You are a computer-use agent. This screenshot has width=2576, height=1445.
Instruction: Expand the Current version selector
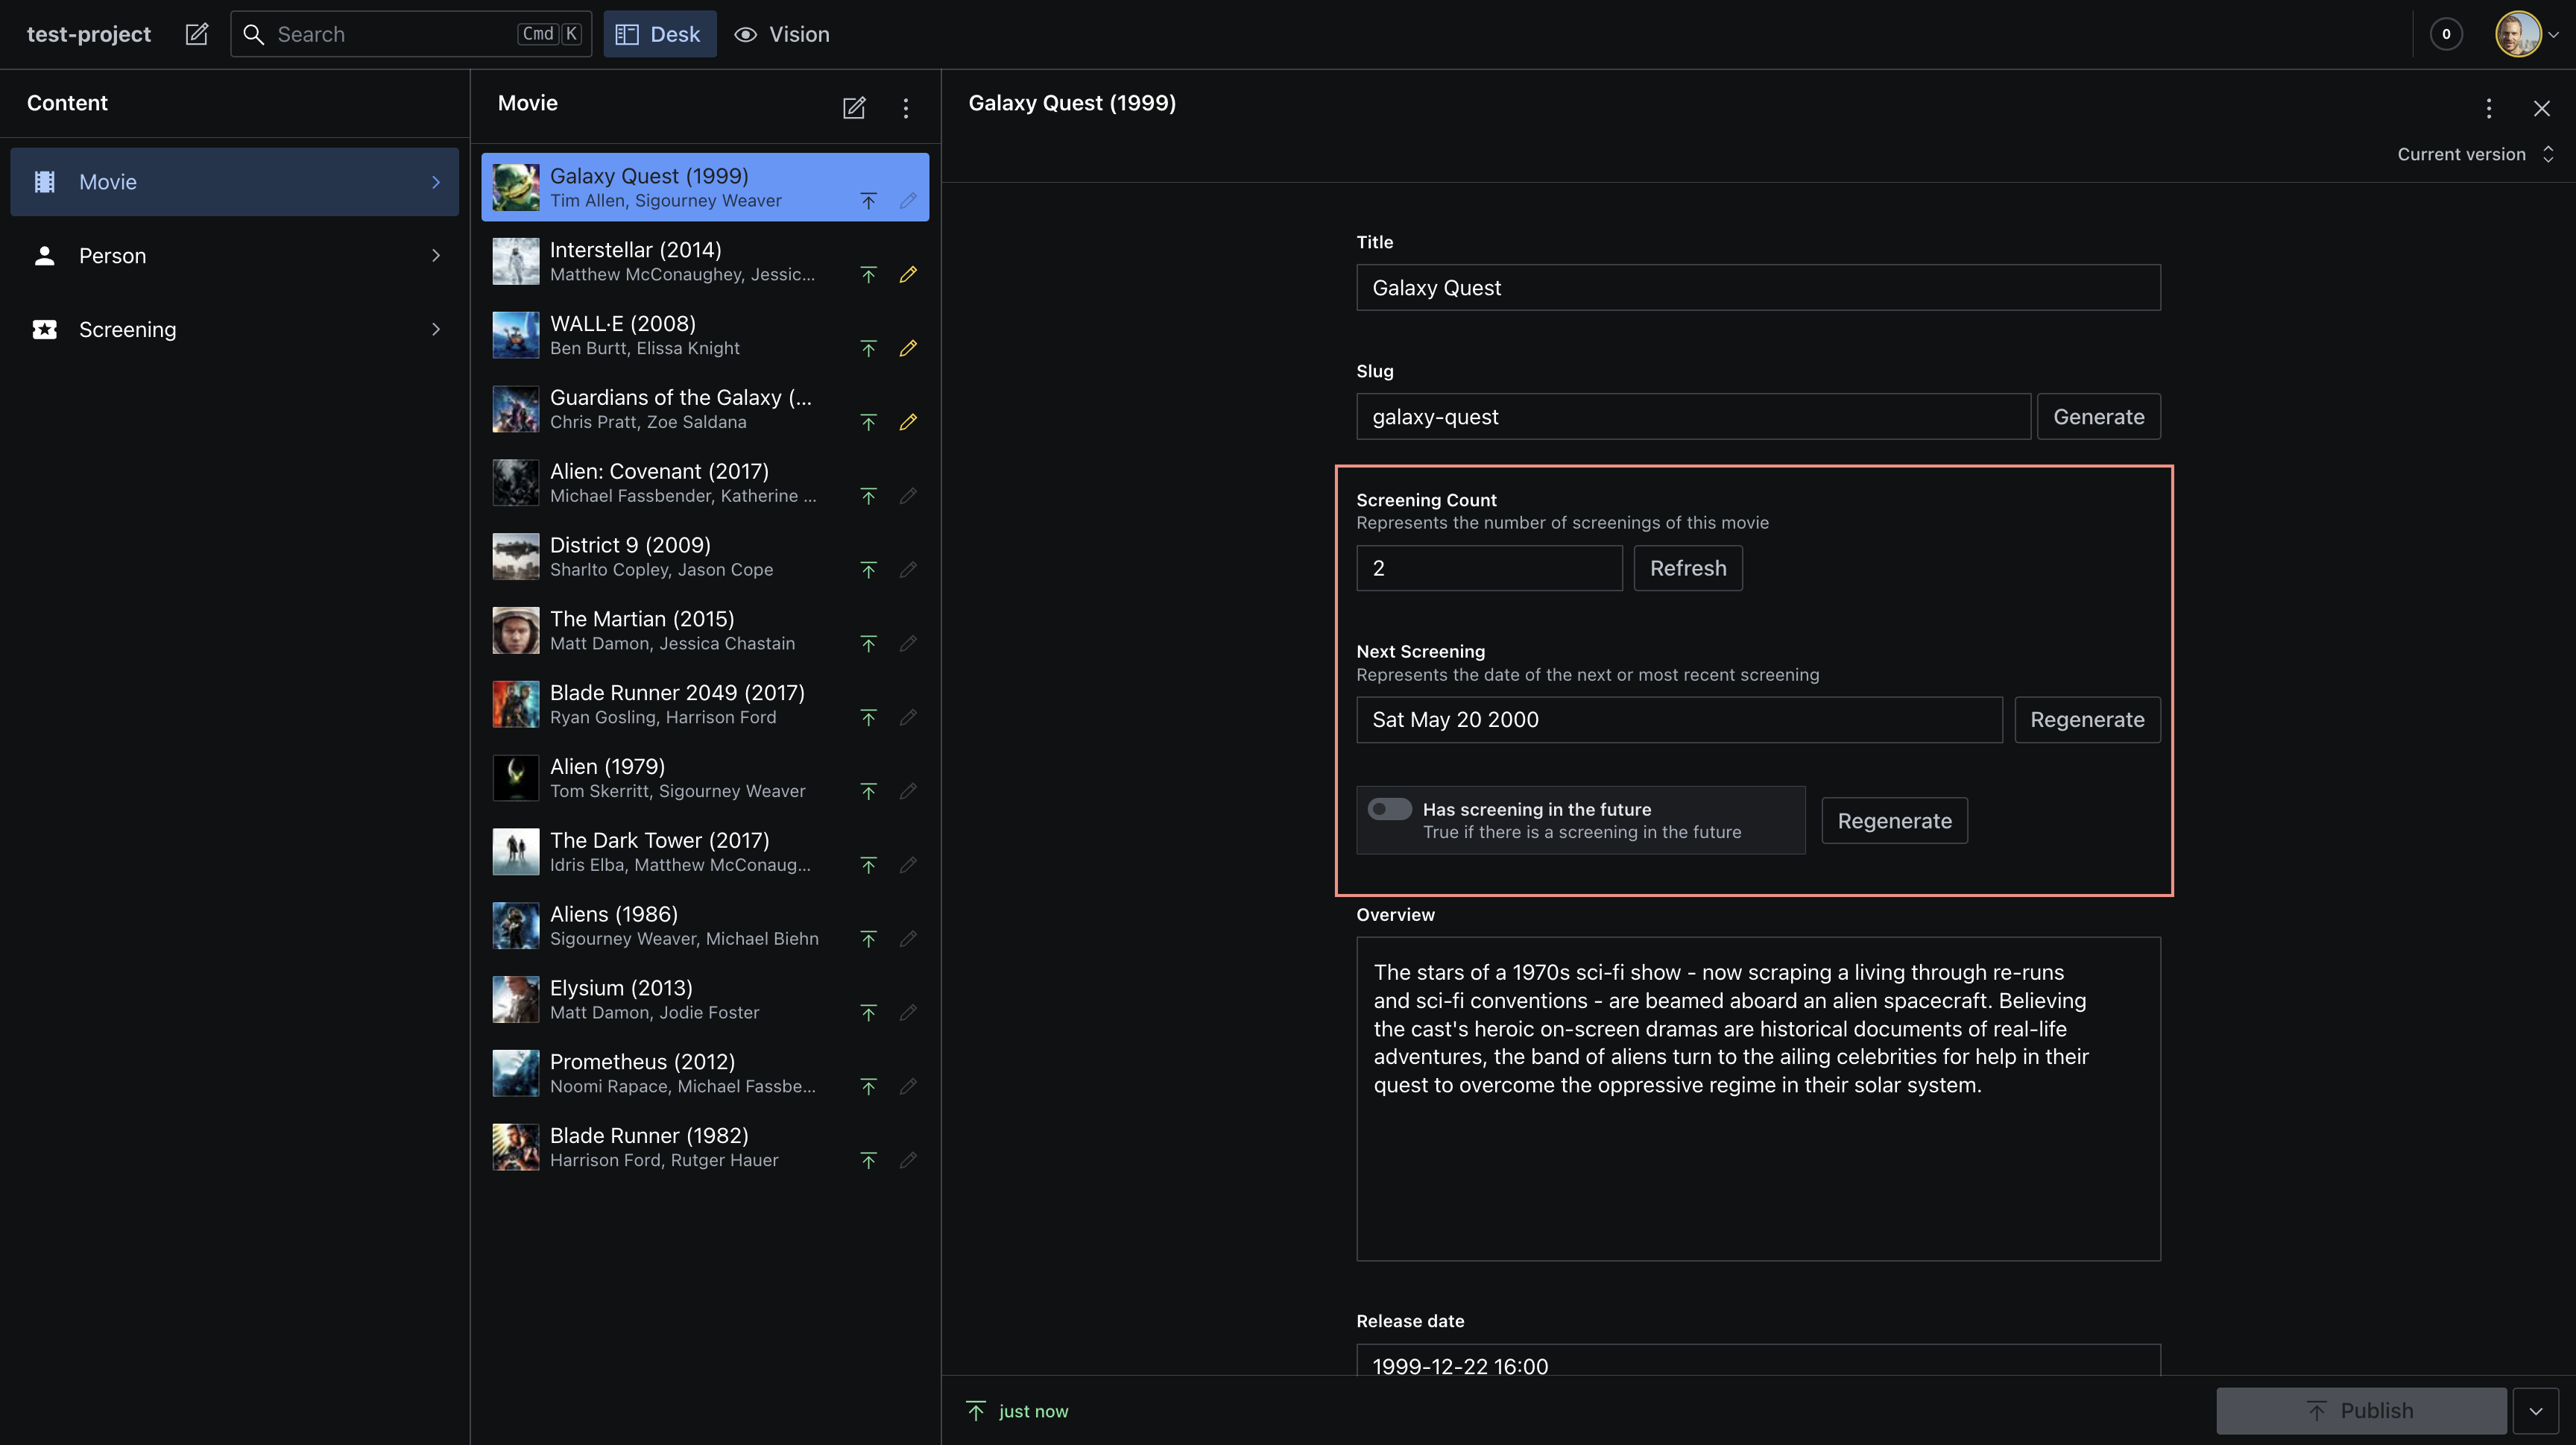pyautogui.click(x=2475, y=154)
